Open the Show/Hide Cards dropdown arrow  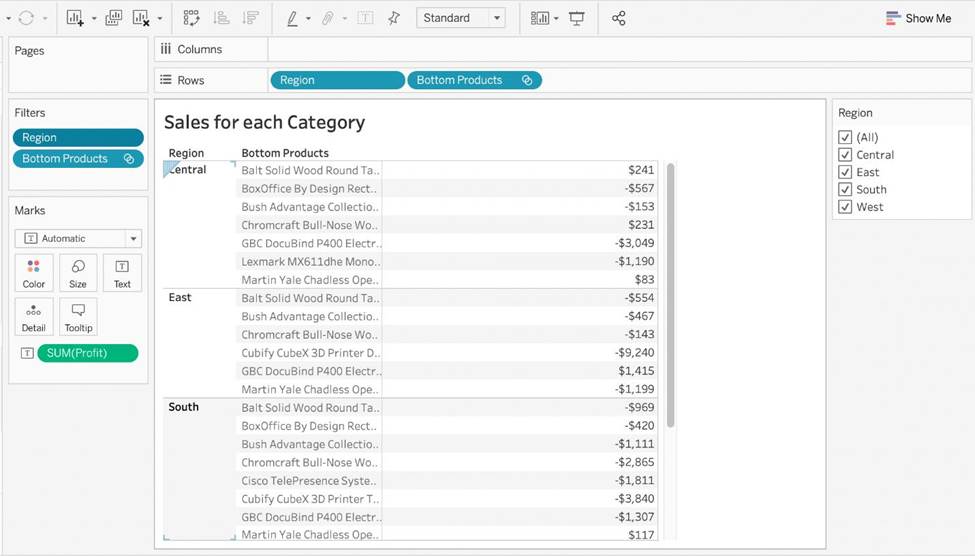[x=556, y=19]
